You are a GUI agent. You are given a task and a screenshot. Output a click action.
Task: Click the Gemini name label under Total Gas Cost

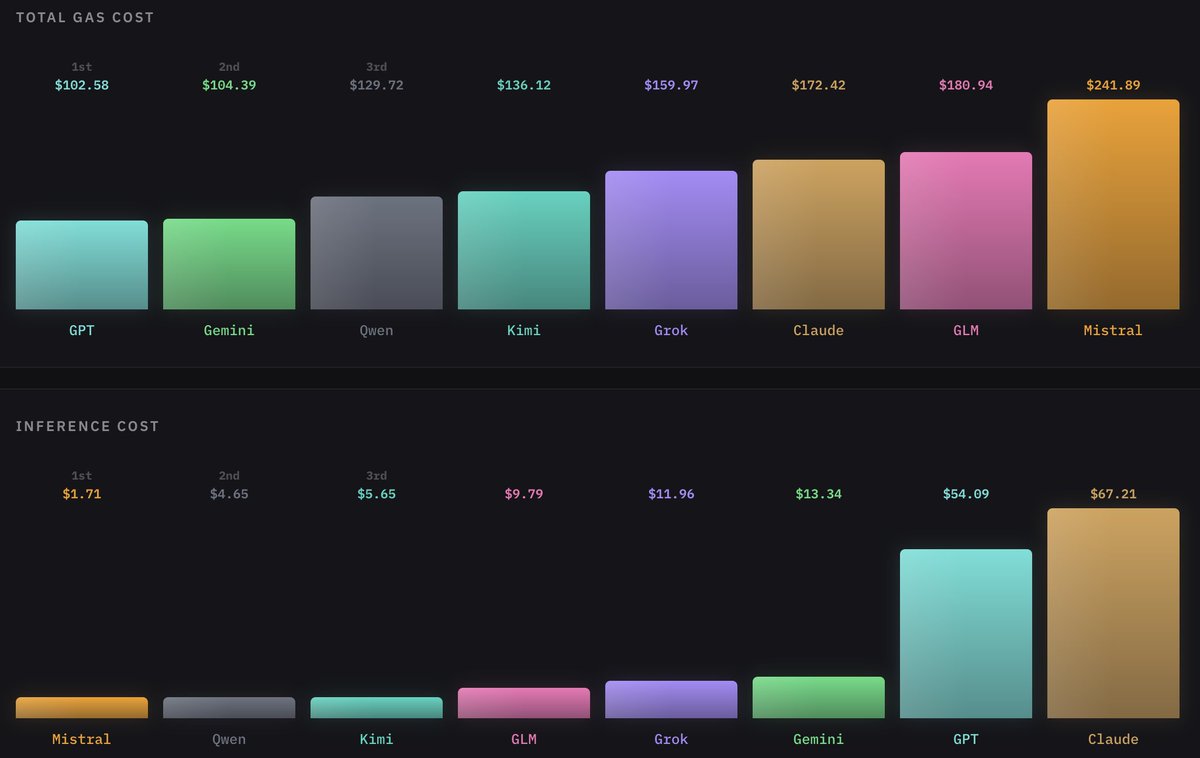pyautogui.click(x=229, y=330)
